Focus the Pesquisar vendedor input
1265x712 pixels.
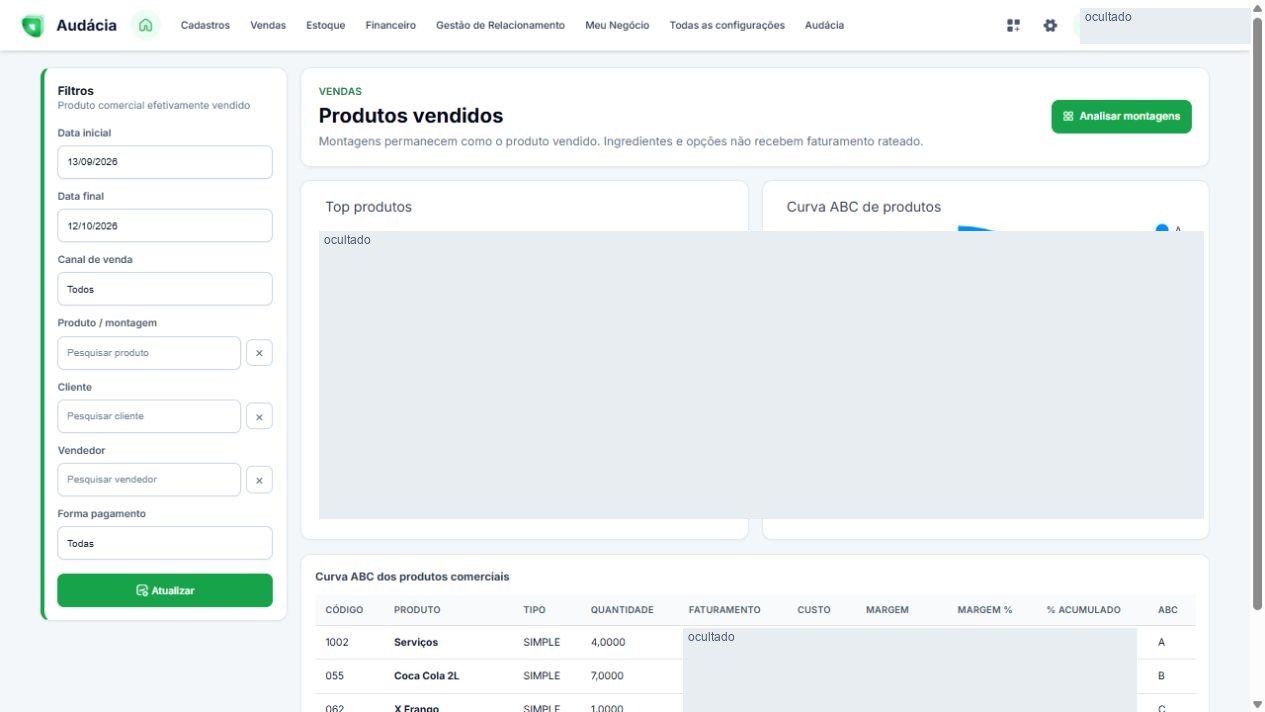(149, 480)
